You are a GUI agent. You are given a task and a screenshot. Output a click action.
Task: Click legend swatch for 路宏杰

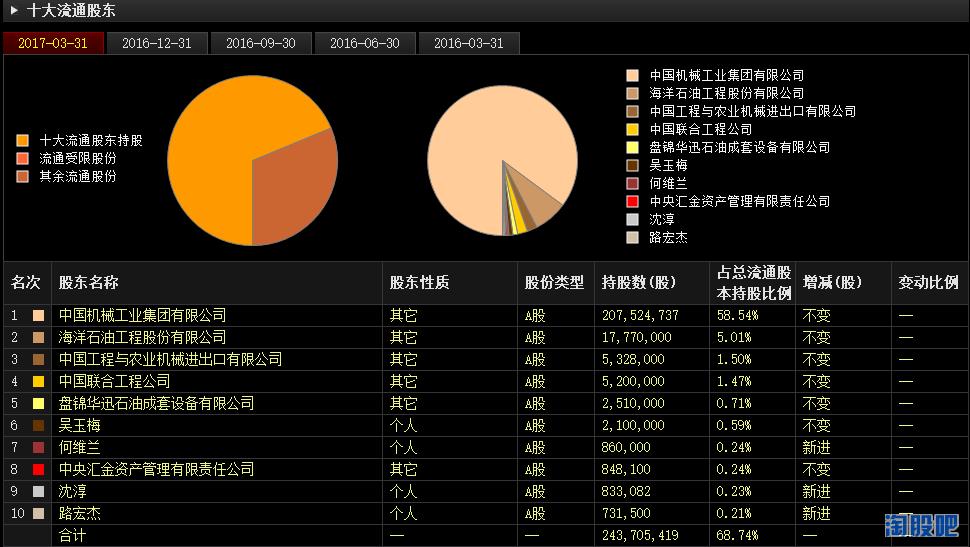[632, 237]
